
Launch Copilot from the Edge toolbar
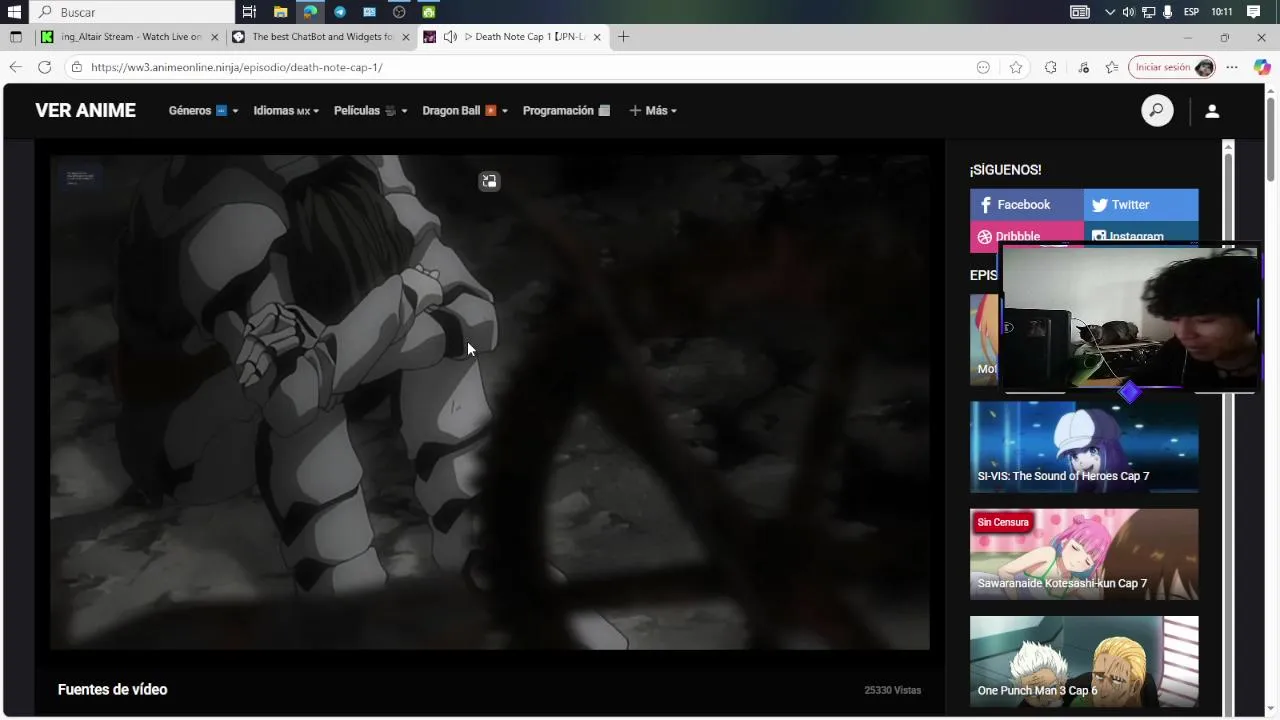(x=1261, y=67)
